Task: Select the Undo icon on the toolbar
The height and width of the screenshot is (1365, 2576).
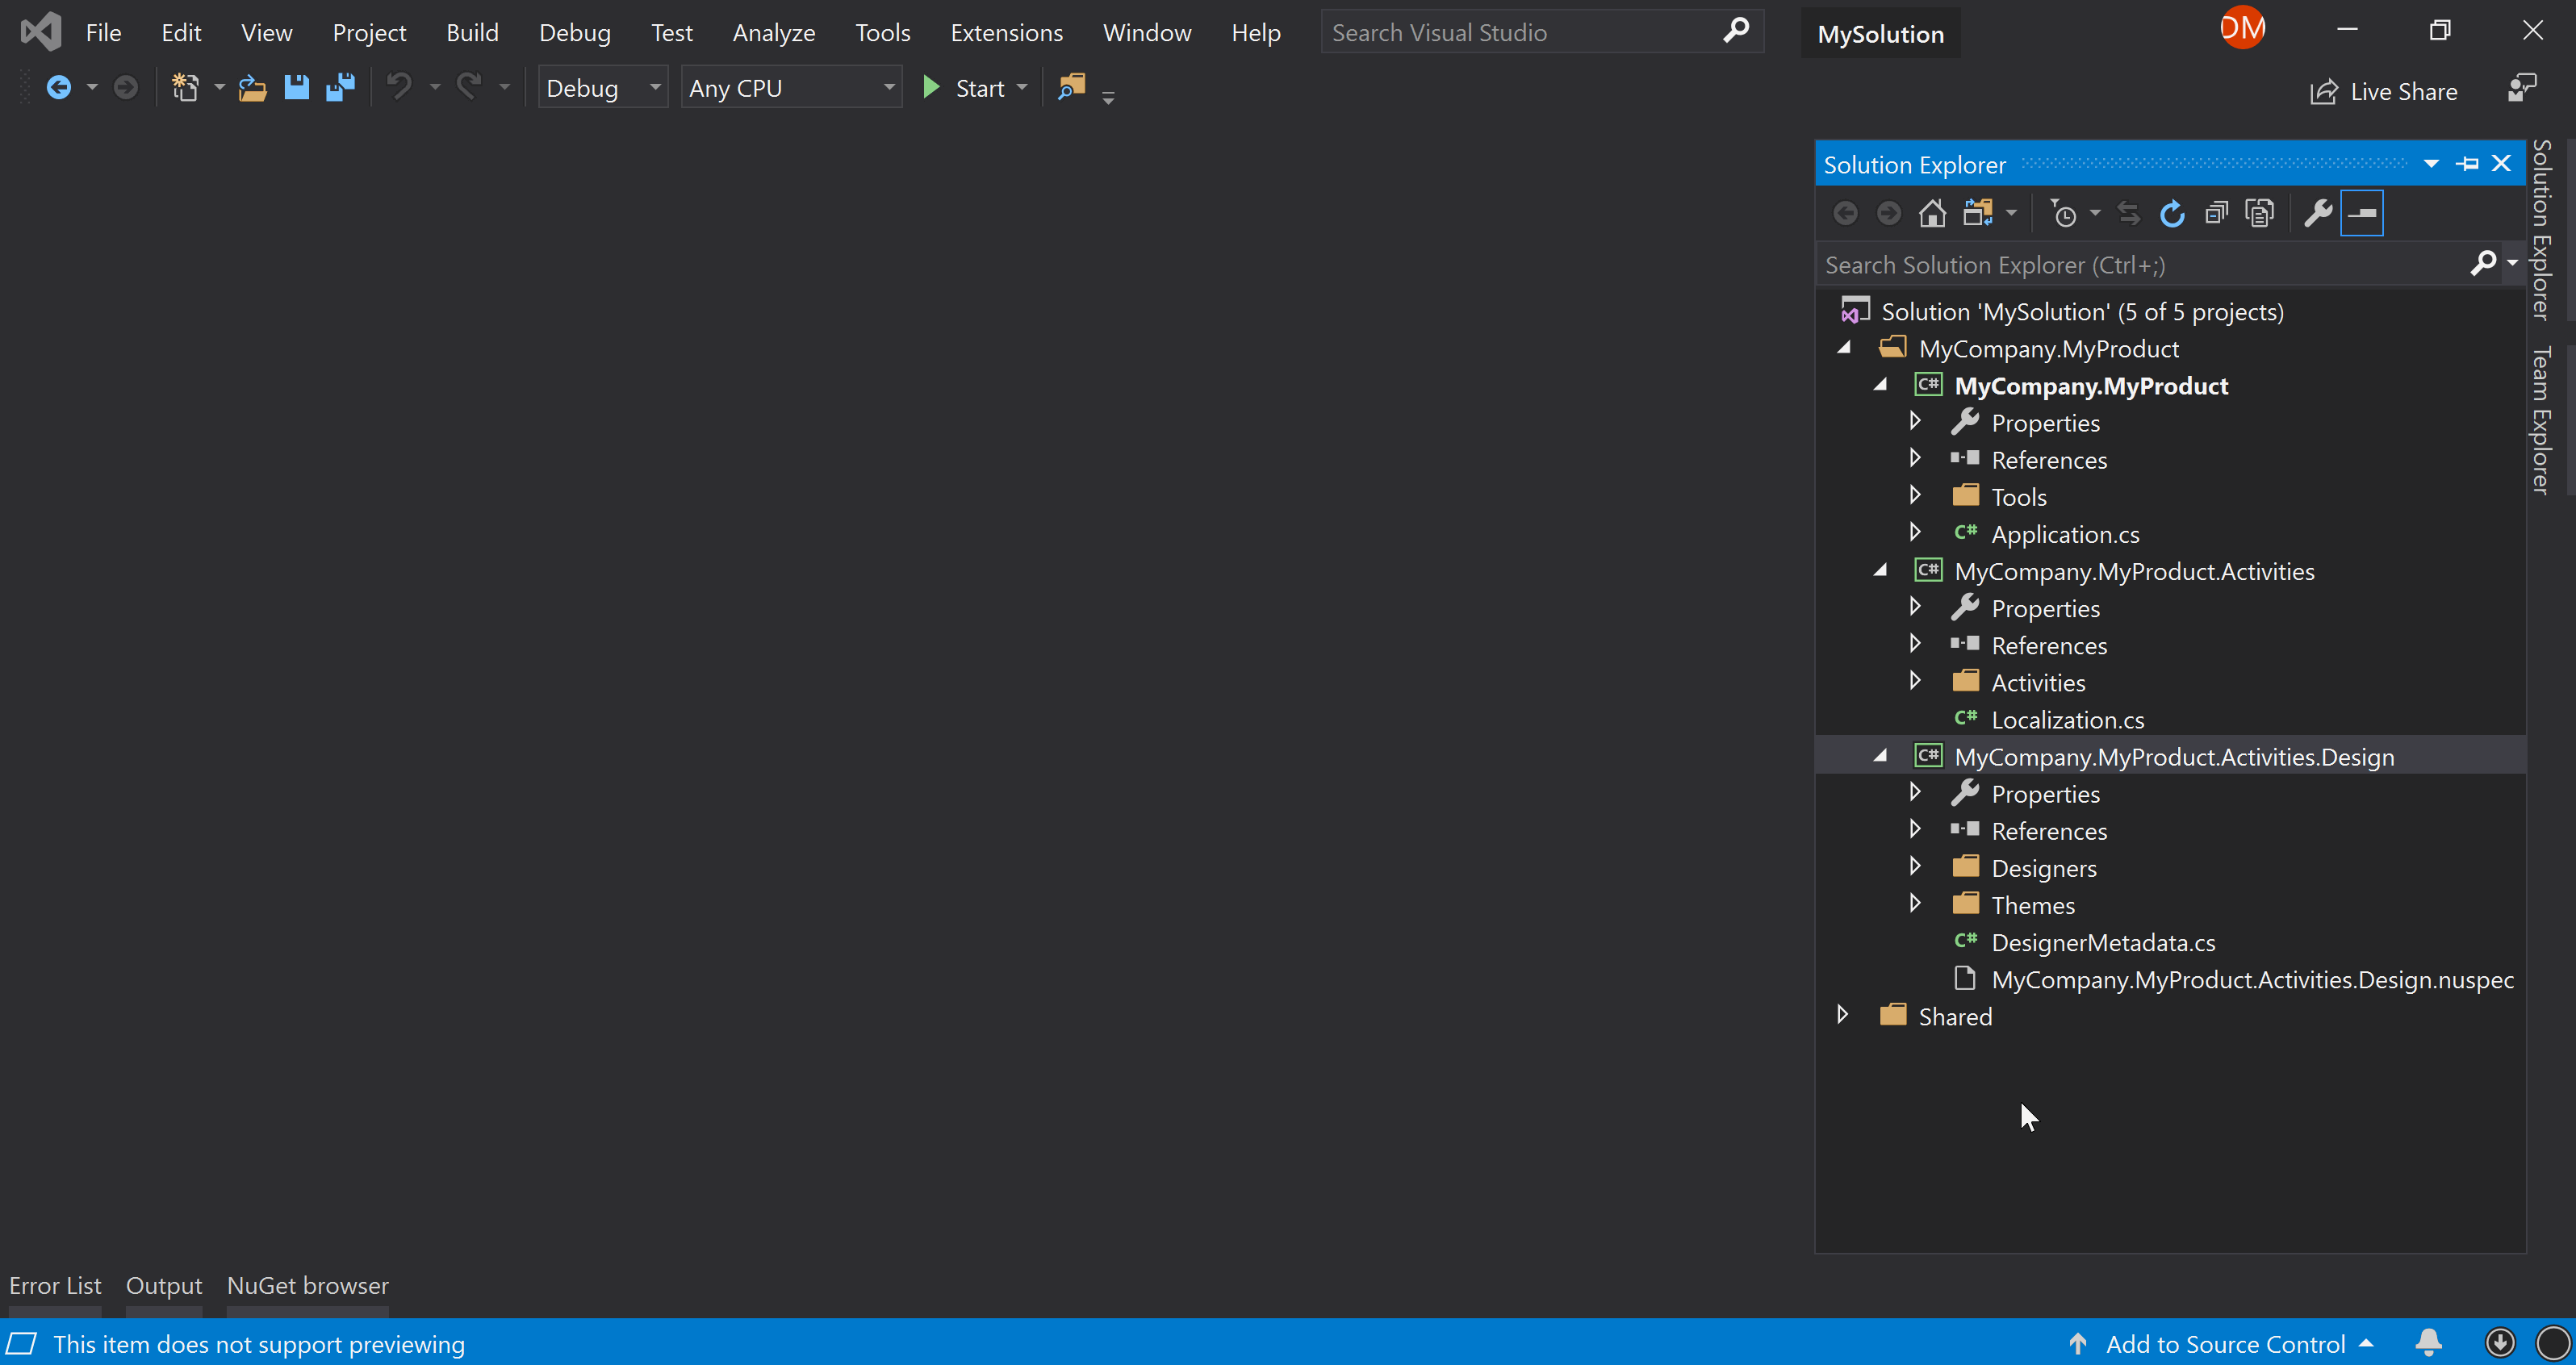Action: (400, 87)
